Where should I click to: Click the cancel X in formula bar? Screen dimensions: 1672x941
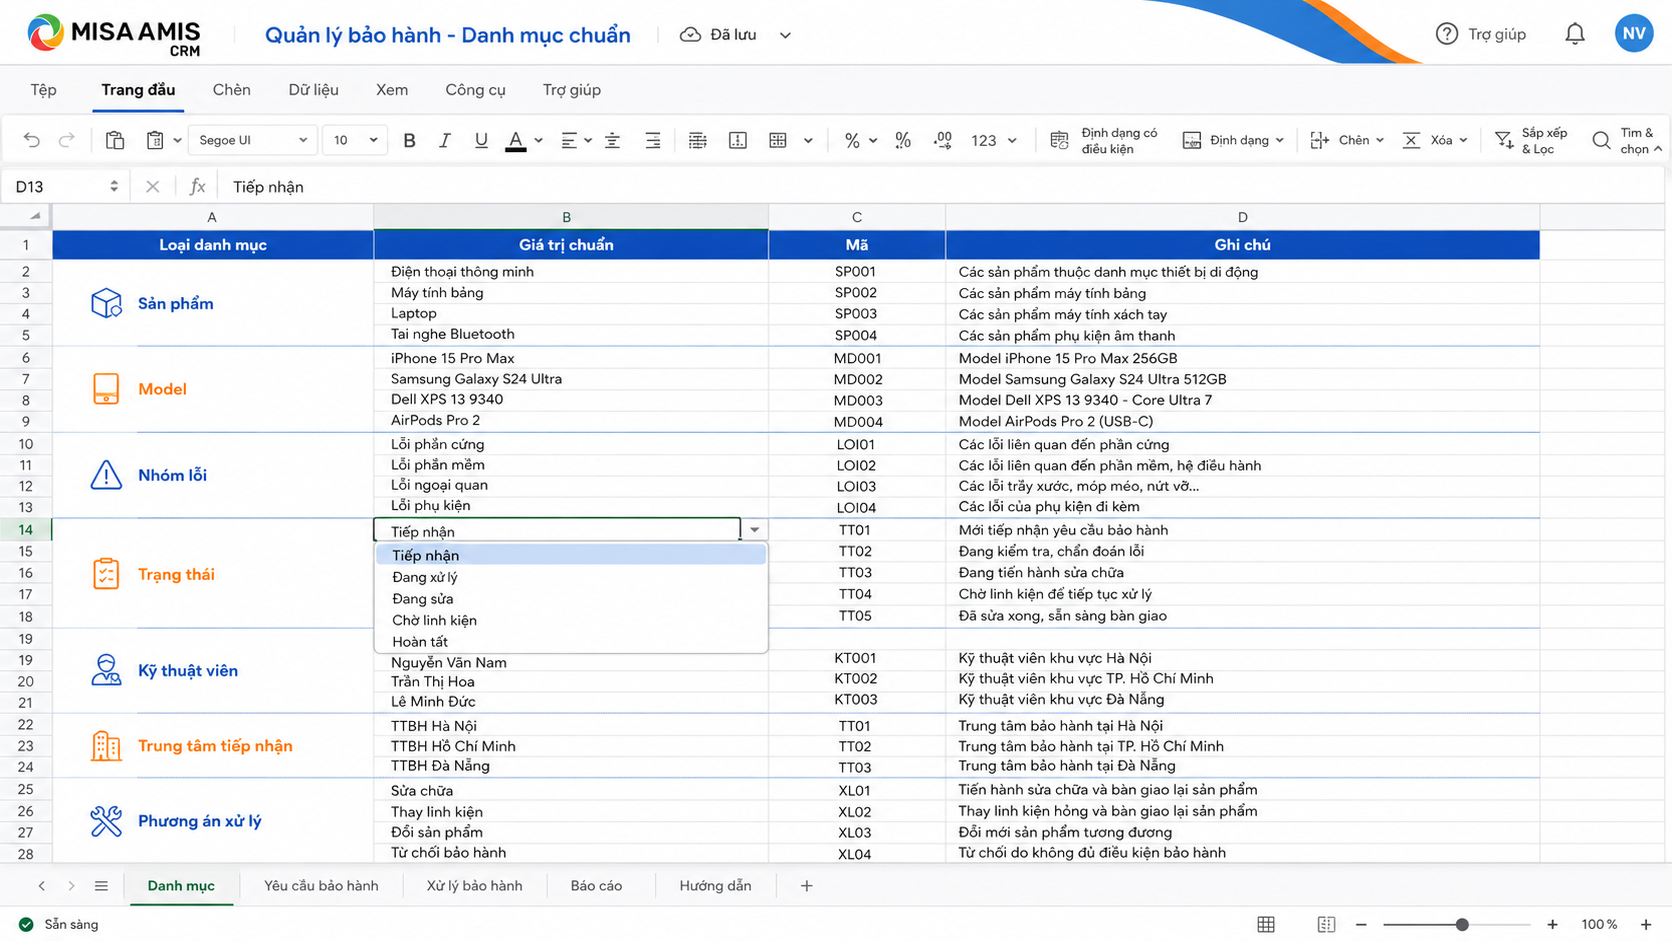click(x=152, y=187)
